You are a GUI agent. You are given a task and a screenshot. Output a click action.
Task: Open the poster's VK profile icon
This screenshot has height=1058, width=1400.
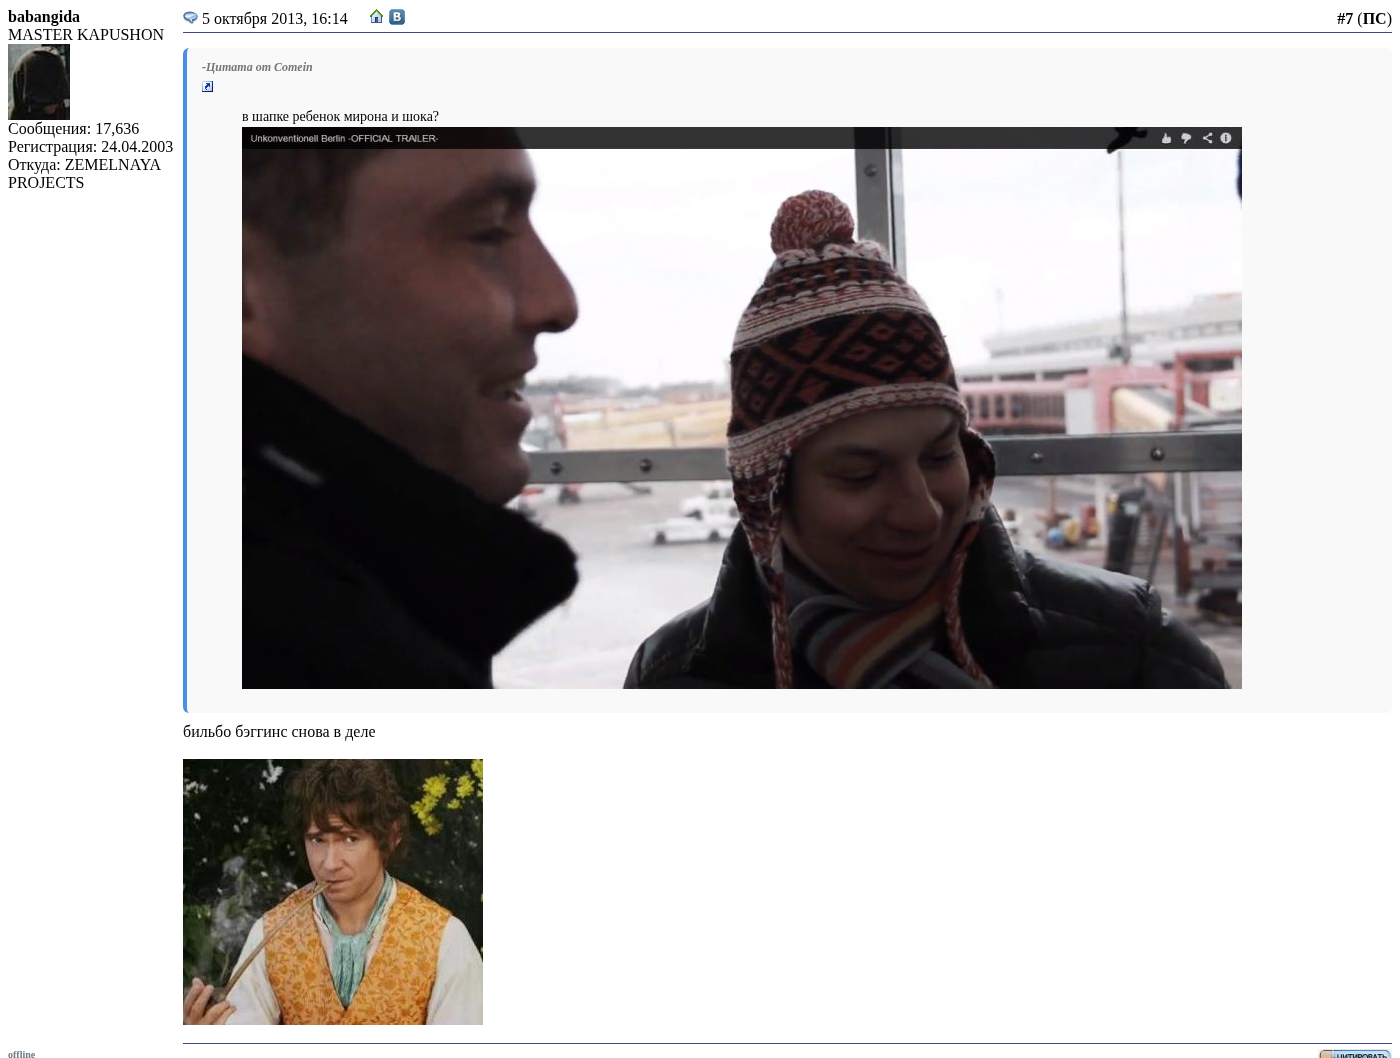pos(397,17)
